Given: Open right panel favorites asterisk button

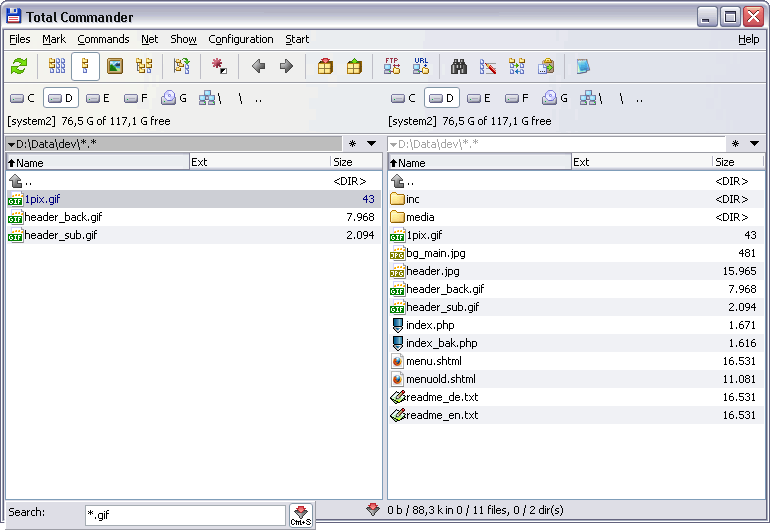Looking at the screenshot, I should point(735,143).
